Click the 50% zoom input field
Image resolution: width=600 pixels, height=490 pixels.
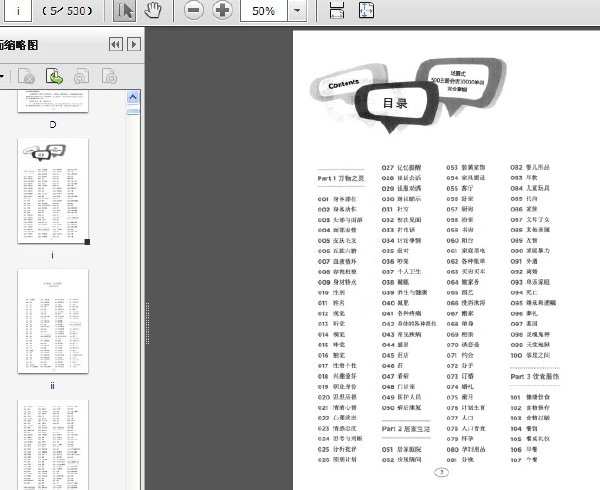(264, 11)
